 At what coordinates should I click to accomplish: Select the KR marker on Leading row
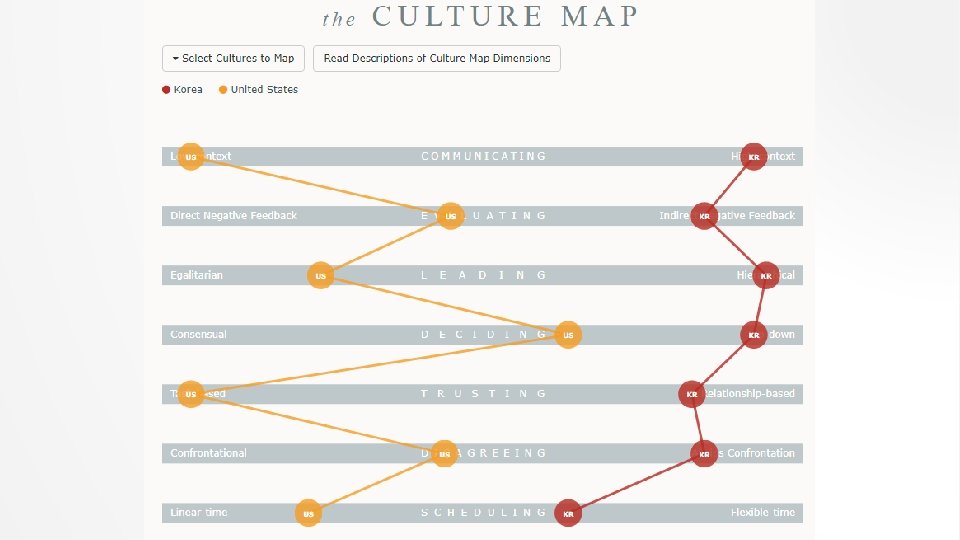coord(766,275)
